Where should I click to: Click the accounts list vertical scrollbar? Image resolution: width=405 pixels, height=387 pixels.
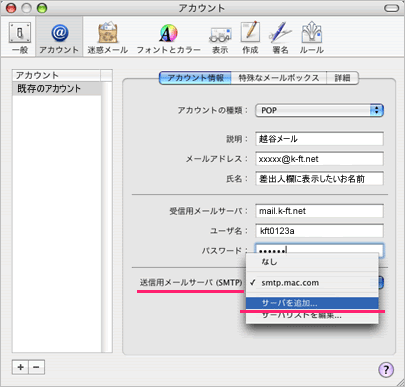click(x=107, y=217)
